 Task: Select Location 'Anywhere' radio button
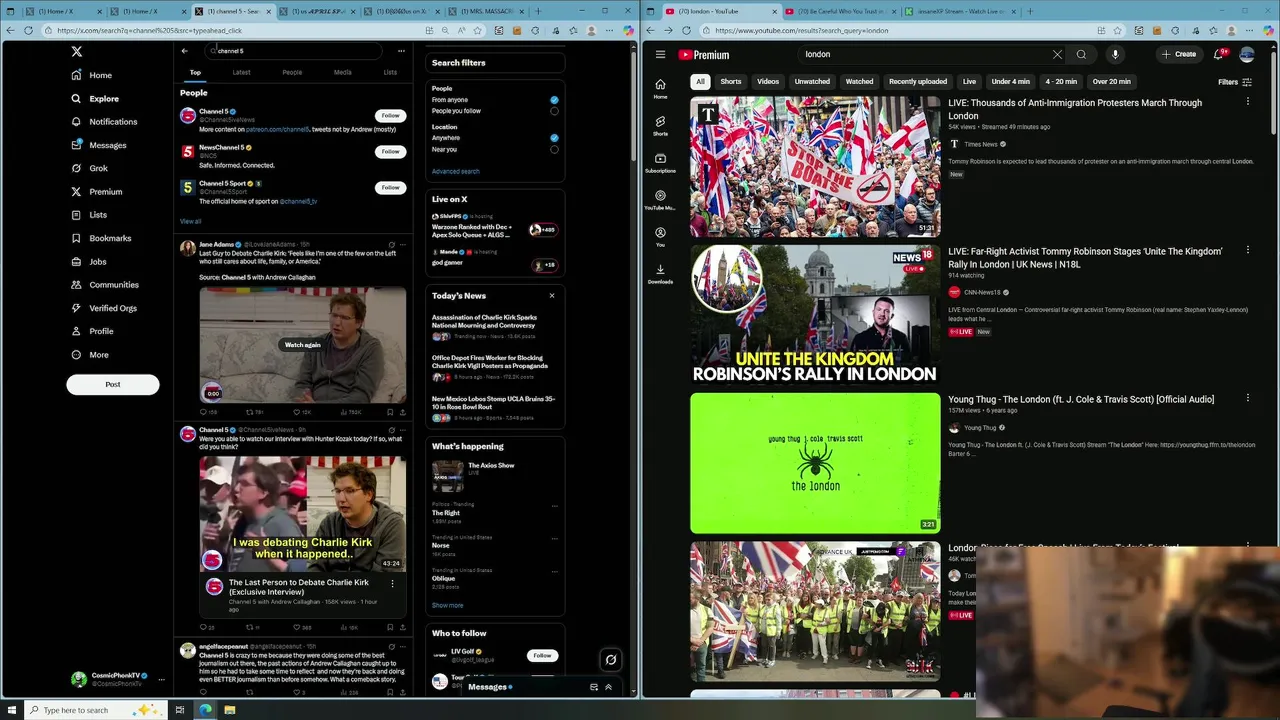pos(554,138)
